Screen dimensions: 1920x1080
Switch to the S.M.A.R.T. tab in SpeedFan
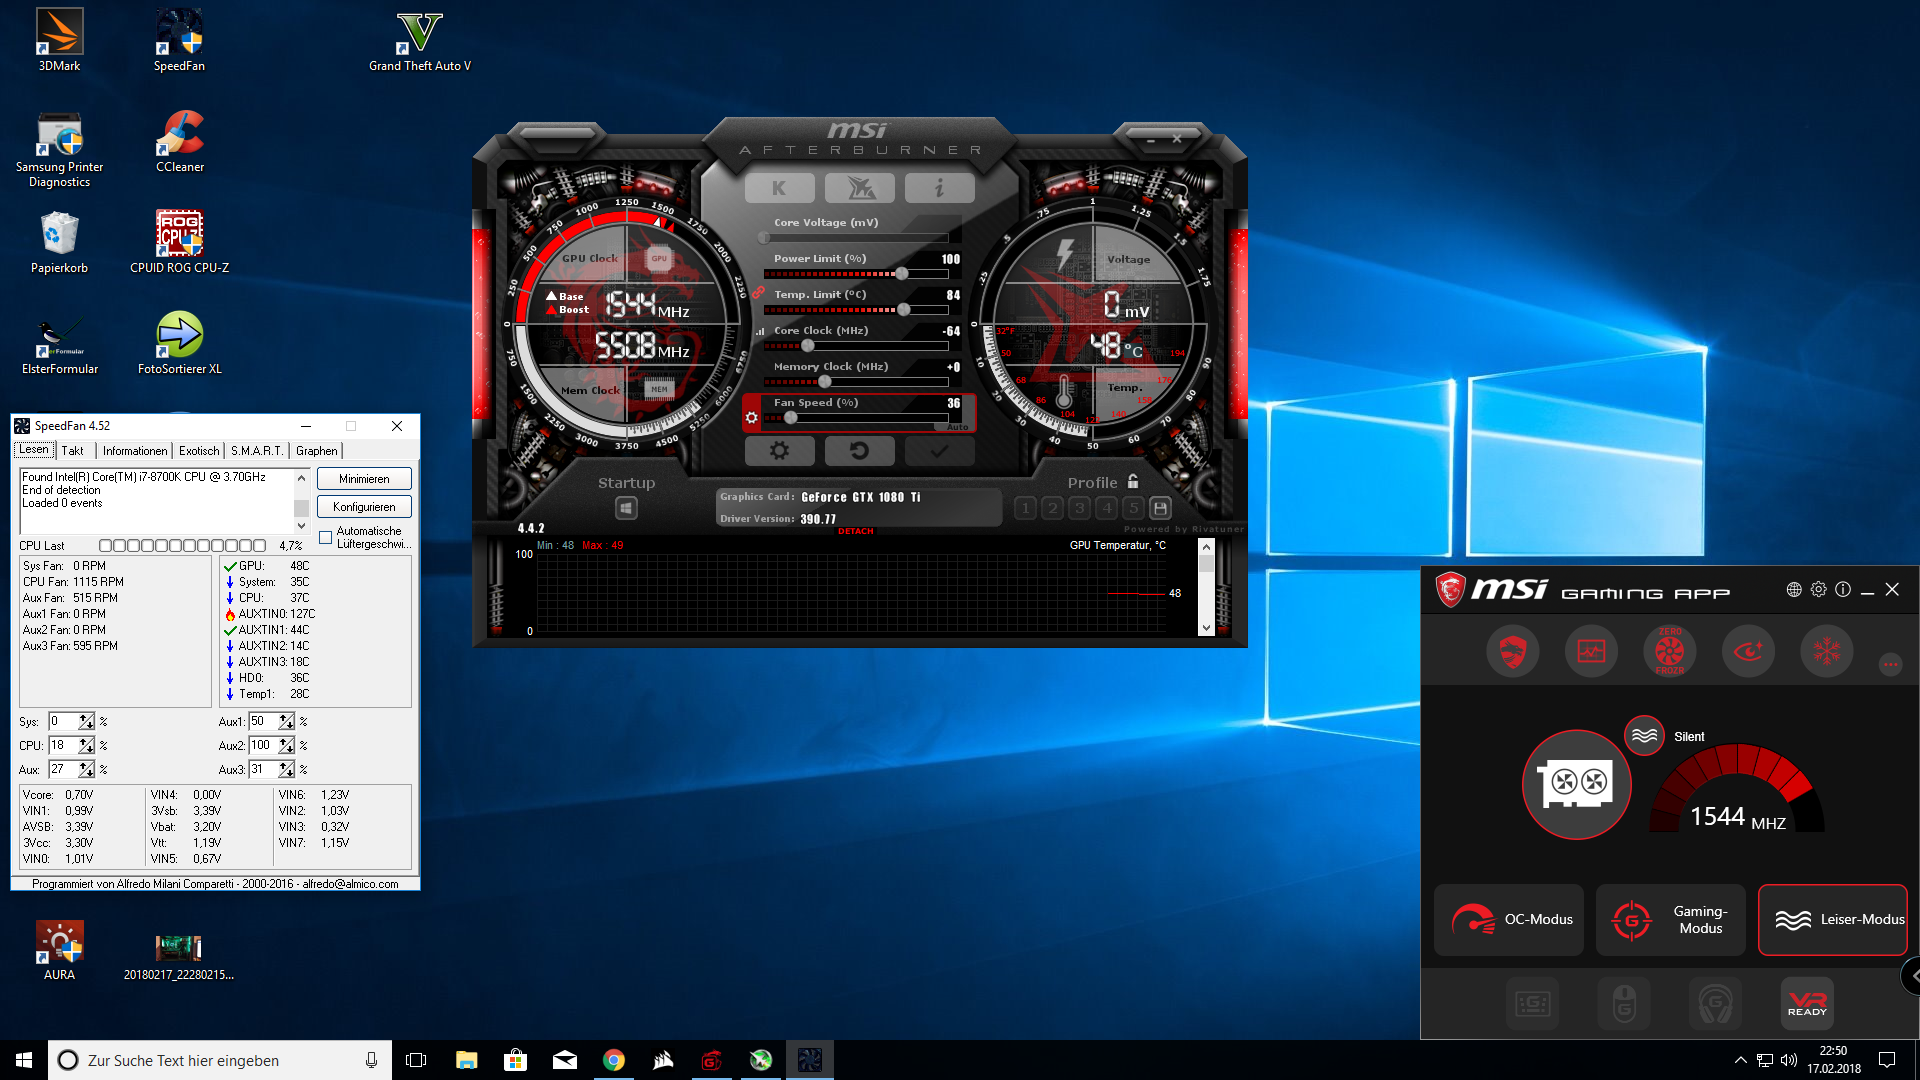tap(257, 451)
